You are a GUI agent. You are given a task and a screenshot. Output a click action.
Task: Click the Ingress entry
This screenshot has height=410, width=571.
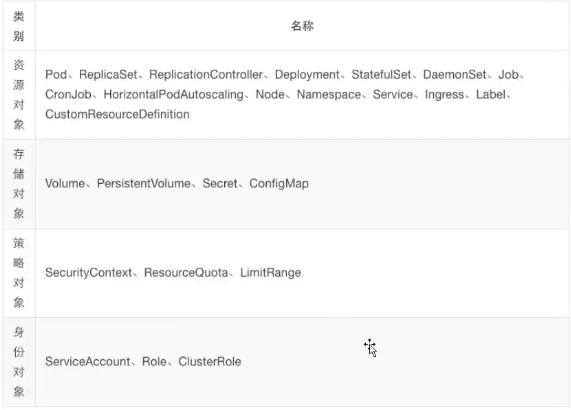coord(444,95)
